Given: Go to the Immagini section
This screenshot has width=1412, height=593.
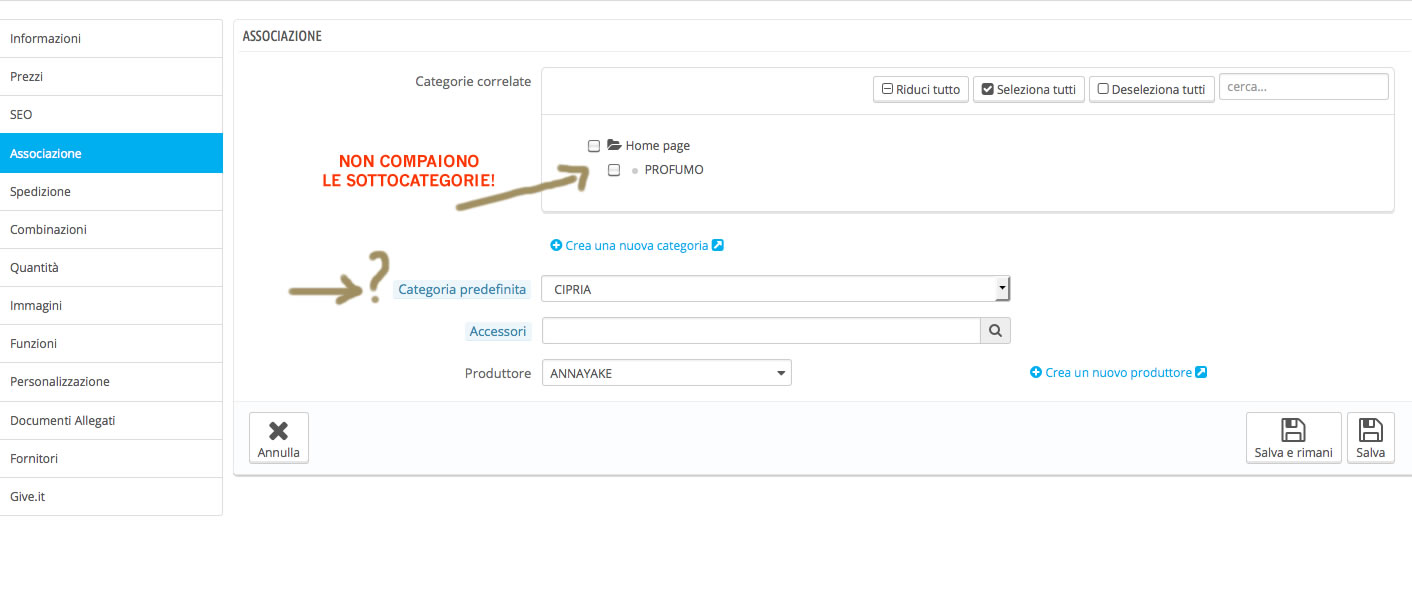Looking at the screenshot, I should point(111,305).
